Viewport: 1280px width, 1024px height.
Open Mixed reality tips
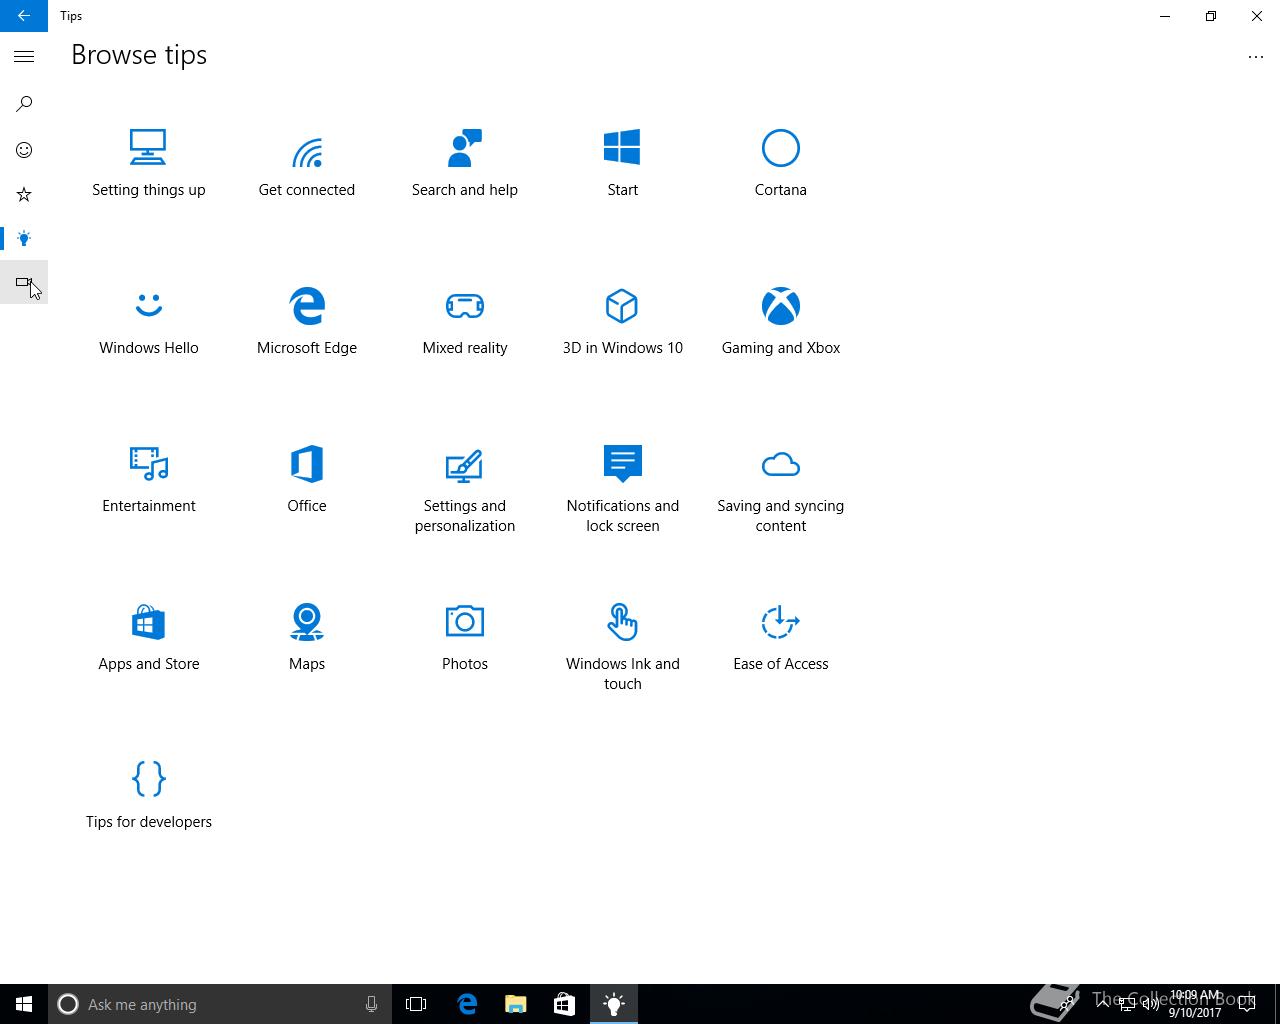464,321
